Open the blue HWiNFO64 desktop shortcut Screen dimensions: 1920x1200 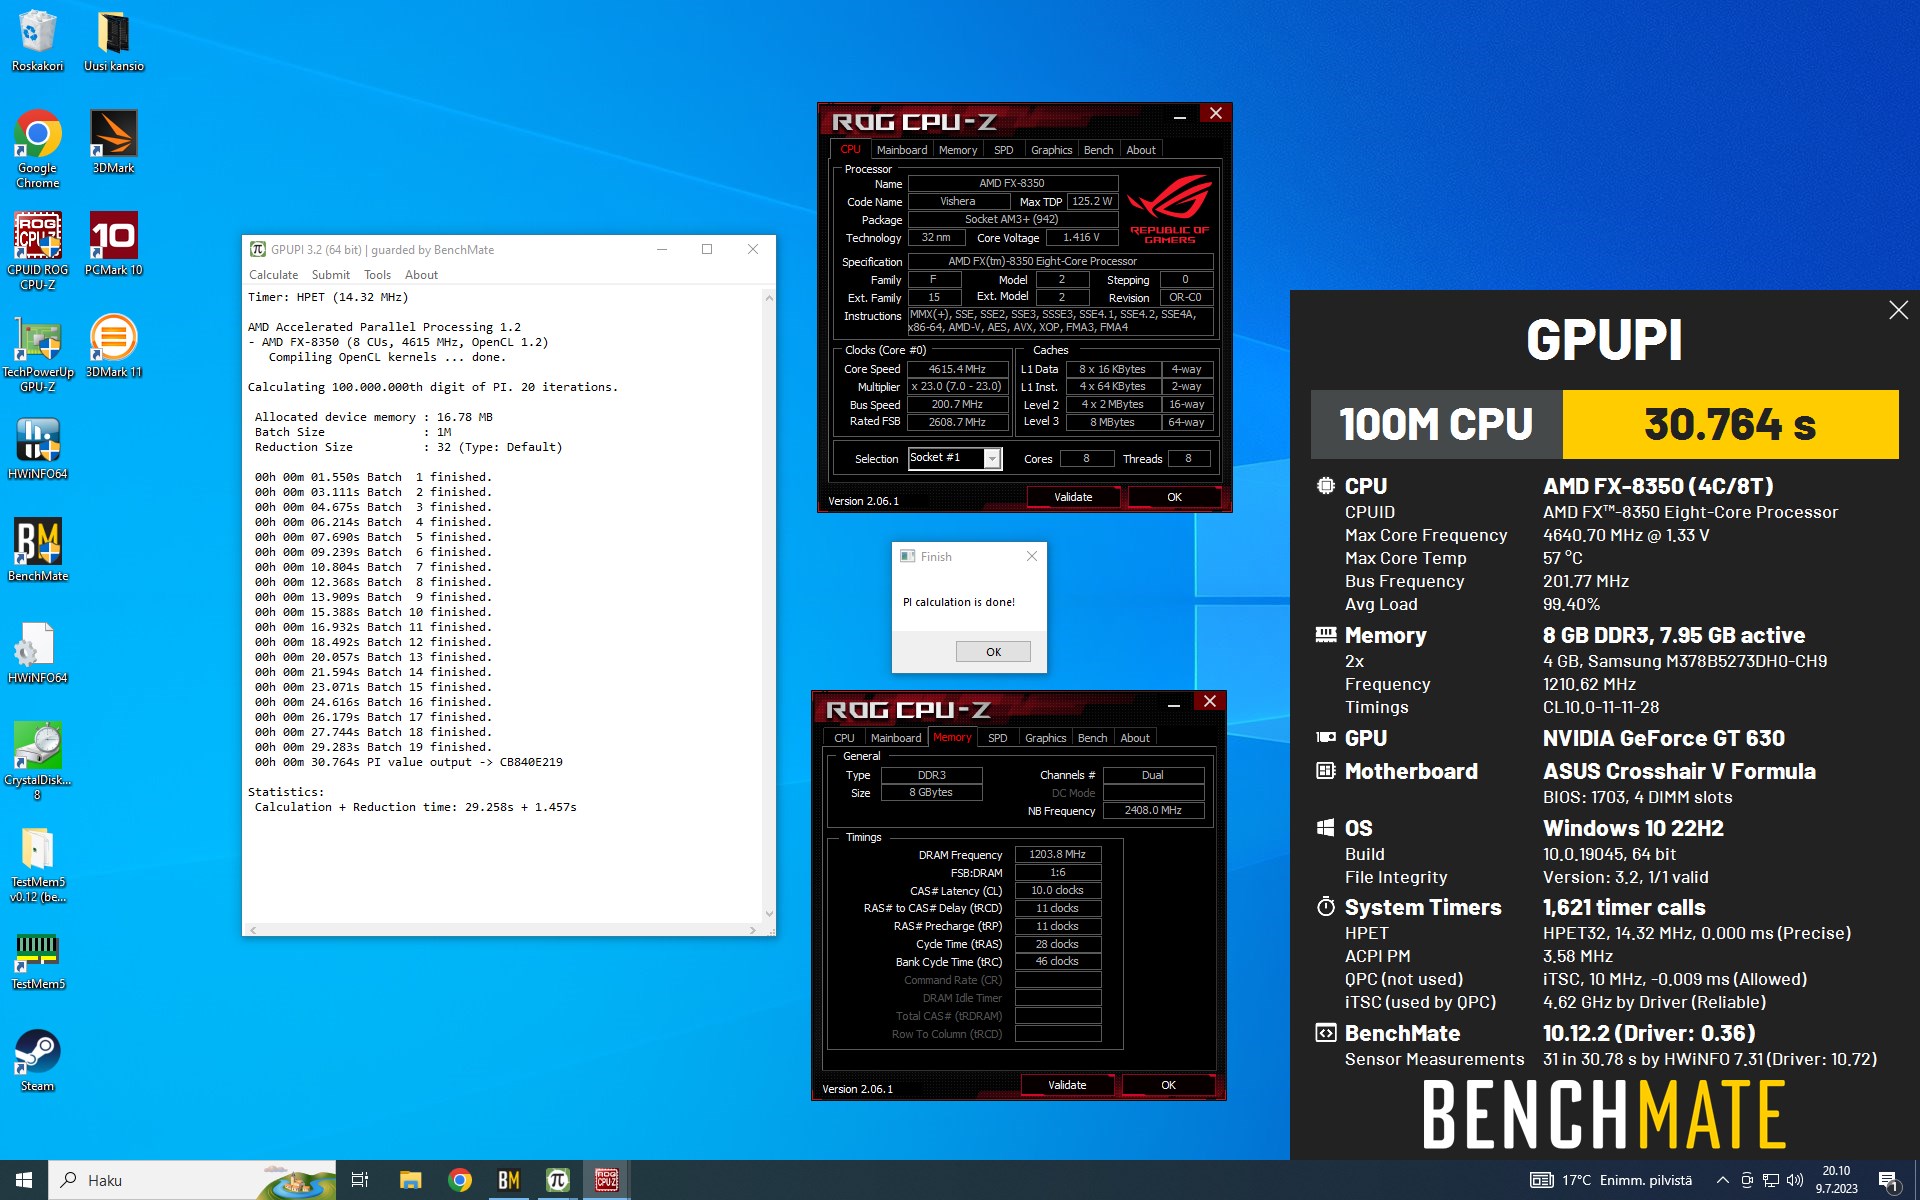point(37,448)
